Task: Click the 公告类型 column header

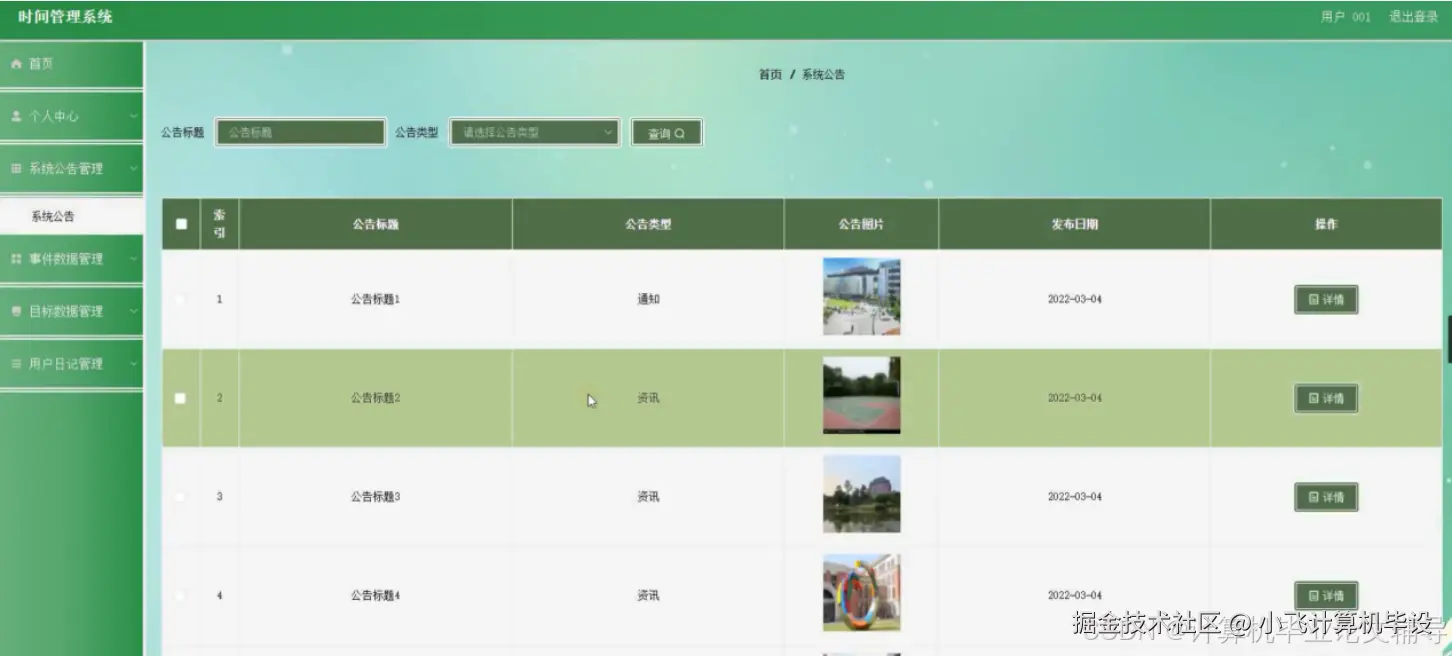Action: click(x=648, y=224)
